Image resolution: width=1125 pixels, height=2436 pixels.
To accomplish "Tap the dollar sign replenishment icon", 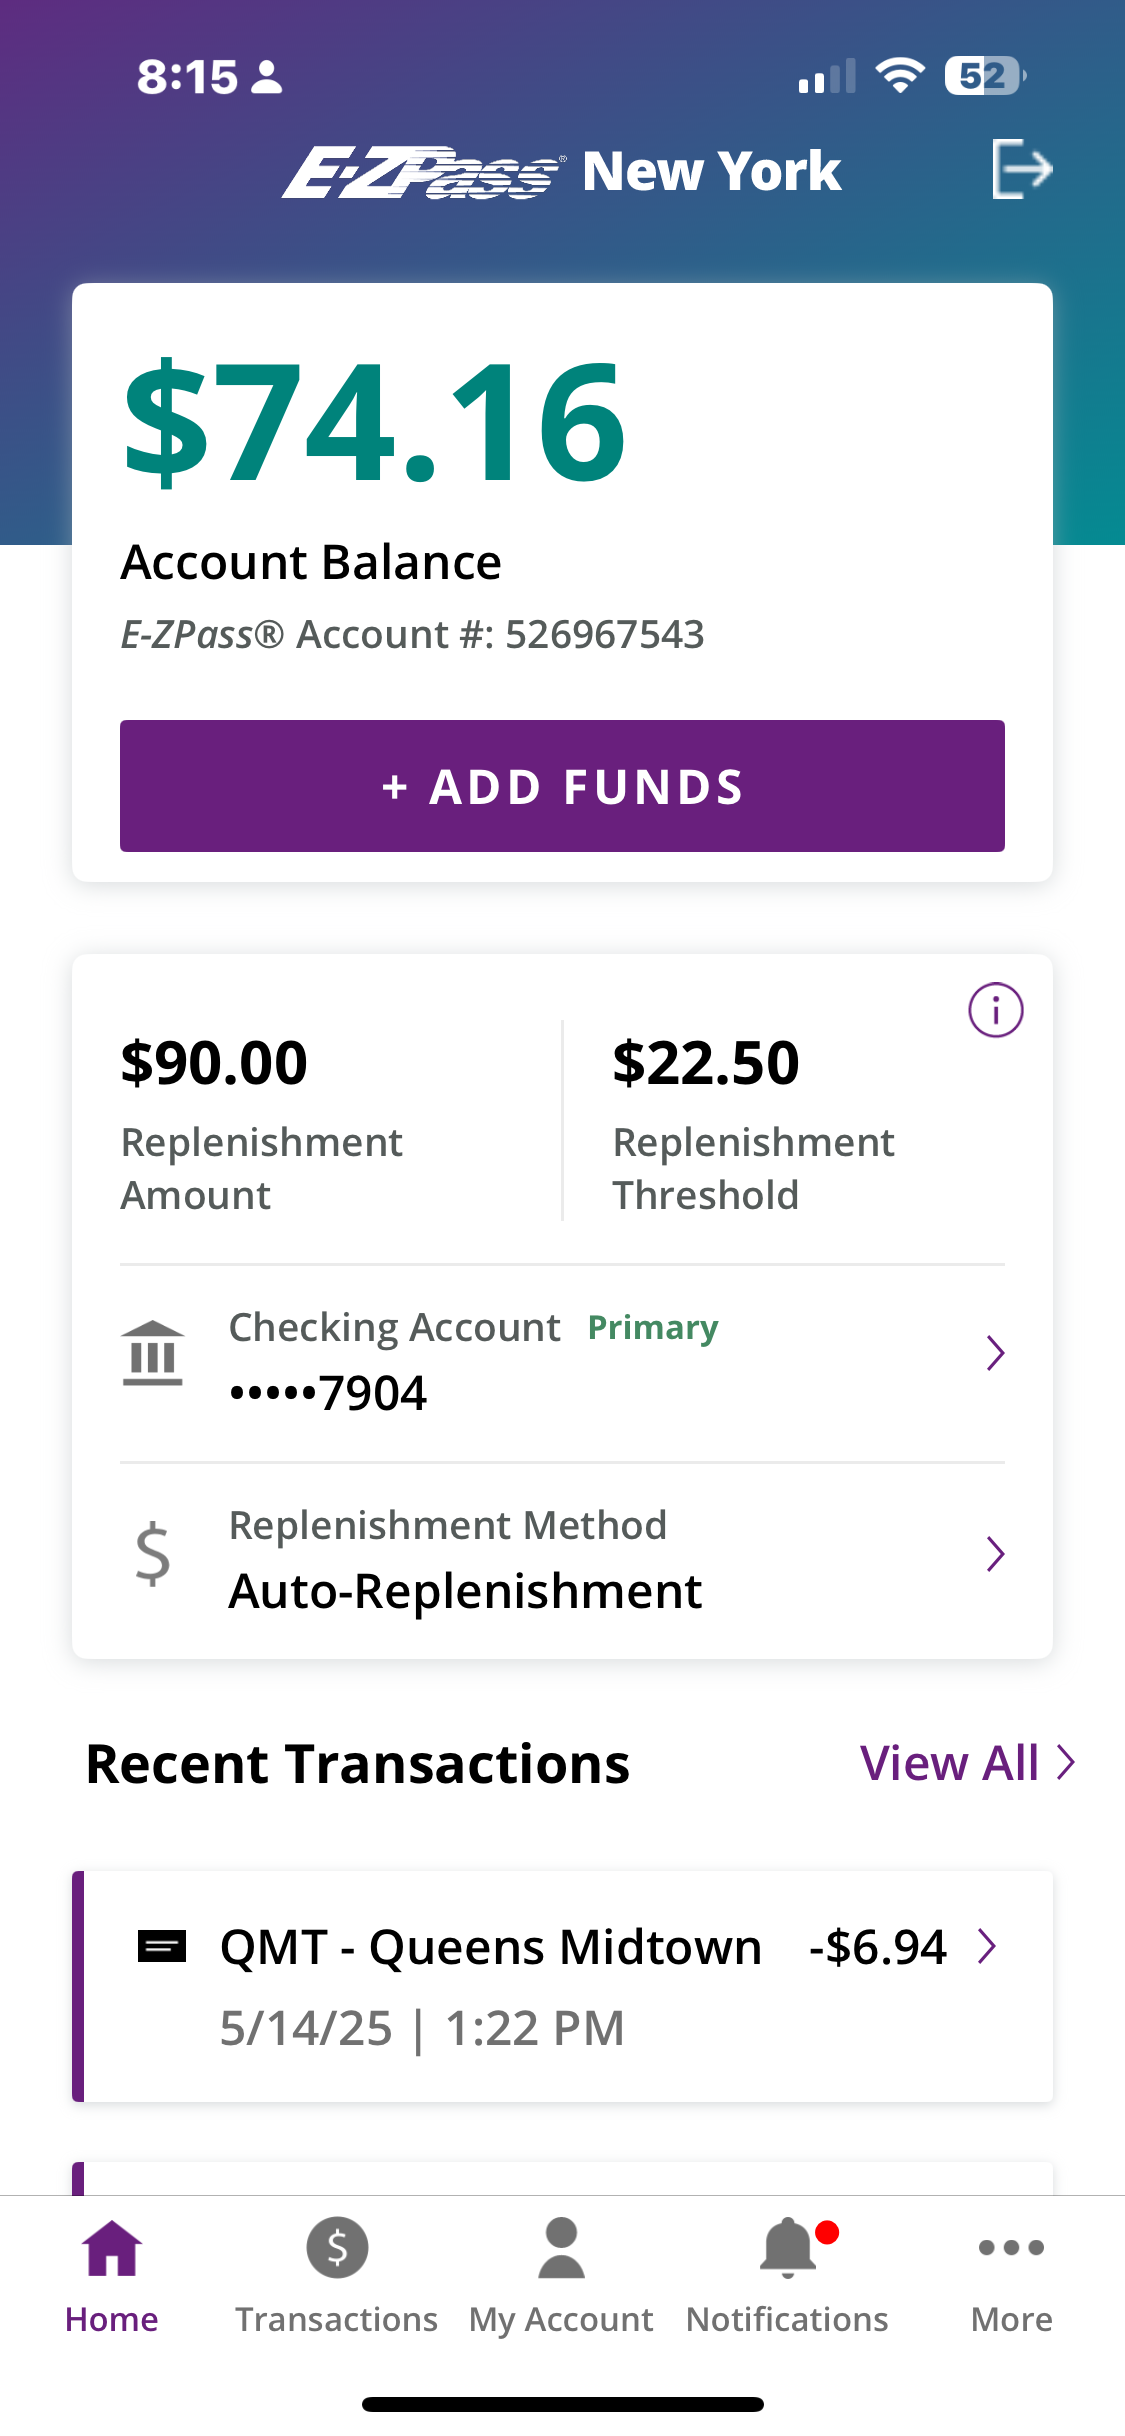I will [153, 1554].
